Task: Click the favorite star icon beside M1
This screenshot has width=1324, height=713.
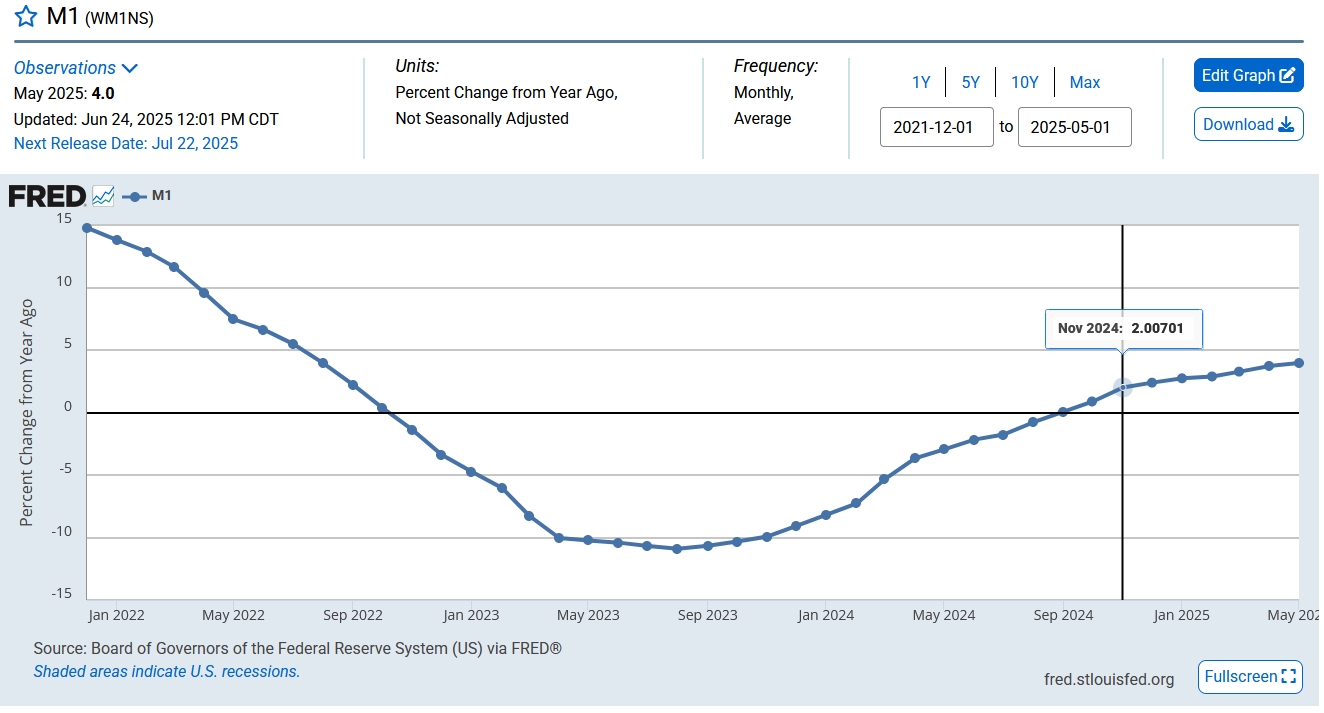Action: pos(26,17)
